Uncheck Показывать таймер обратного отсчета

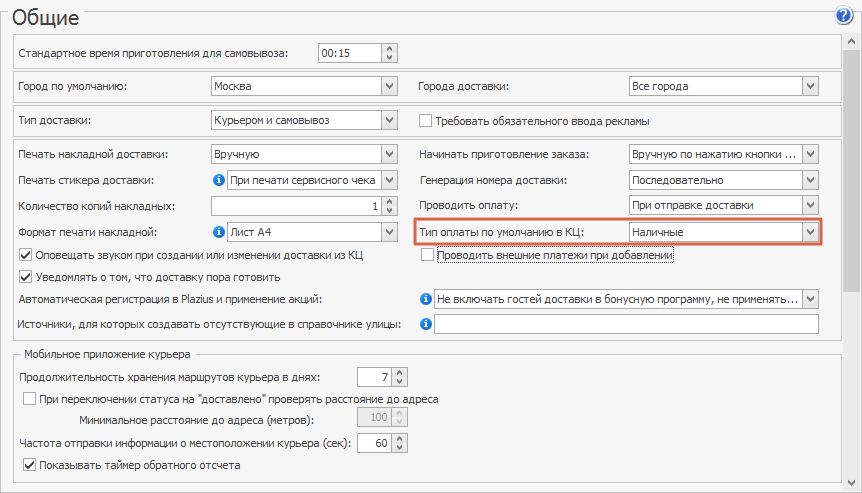(29, 465)
